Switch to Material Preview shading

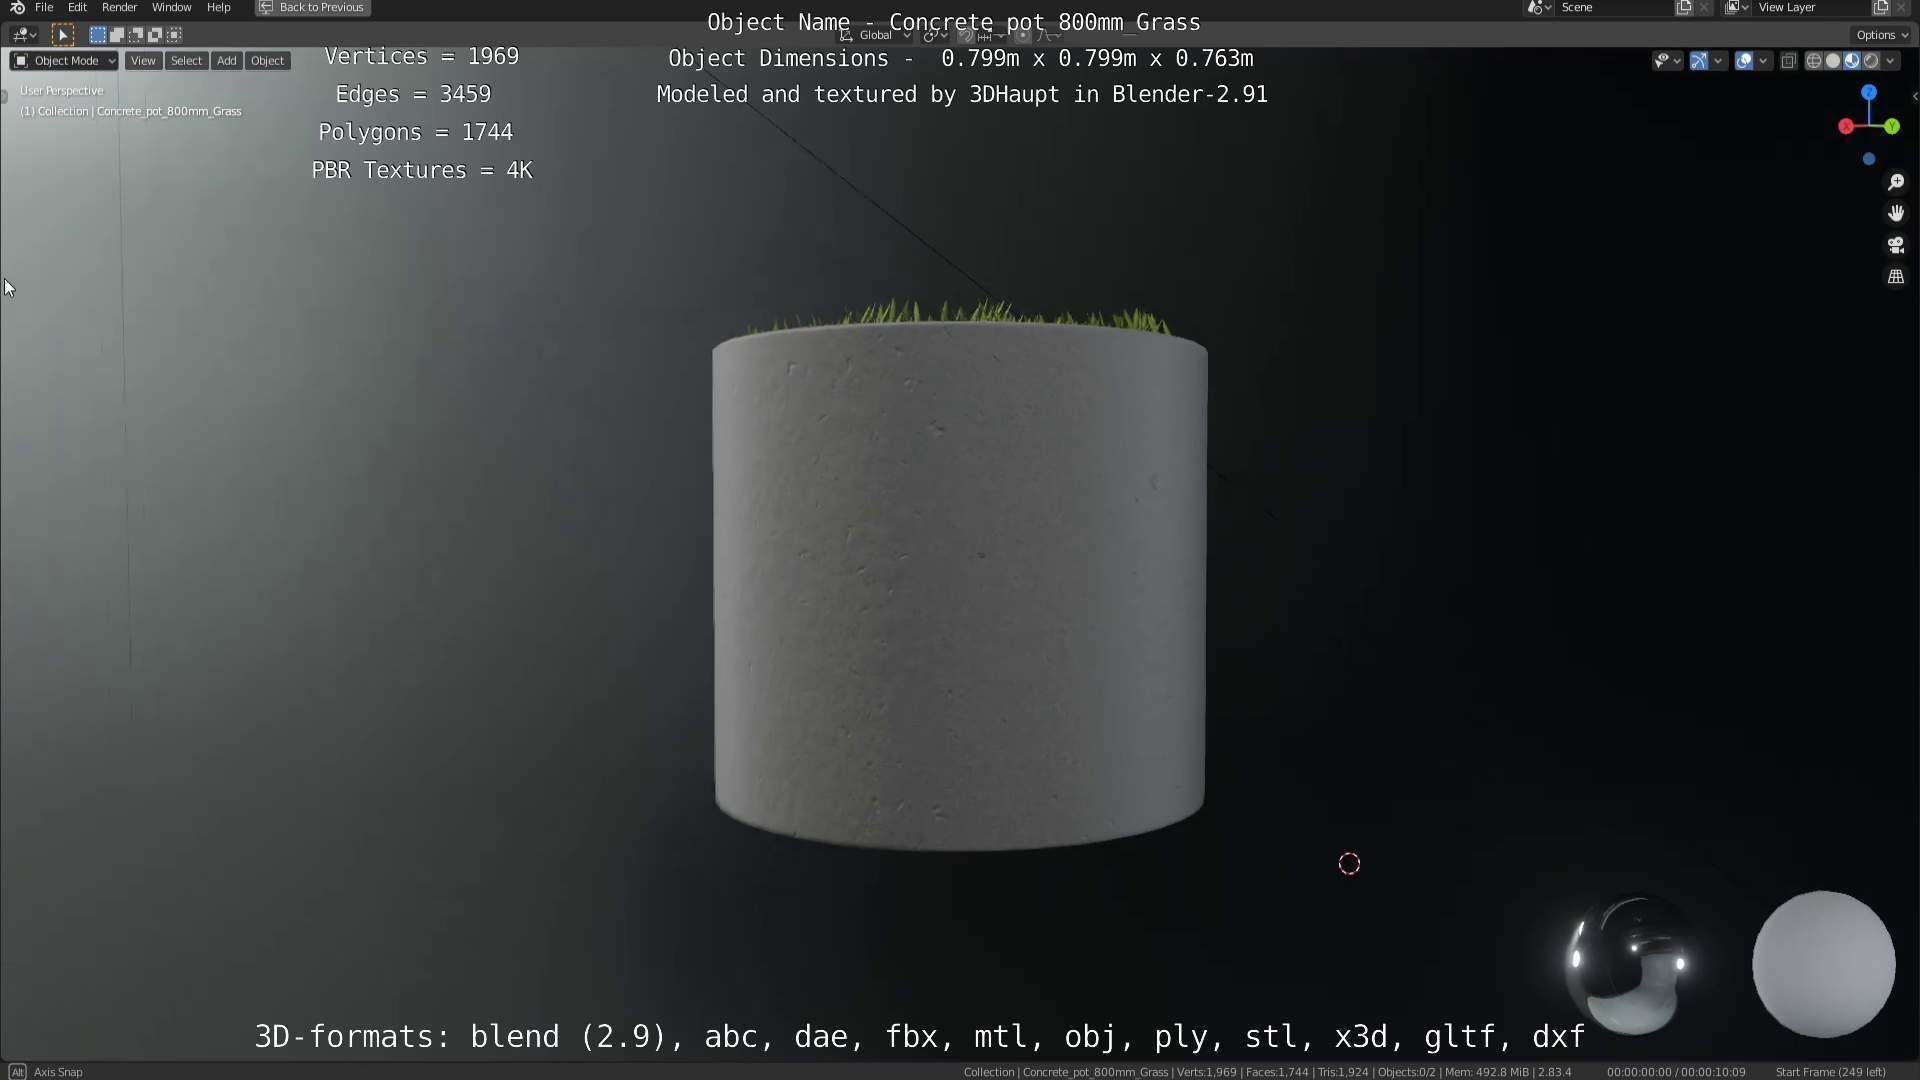(1852, 61)
